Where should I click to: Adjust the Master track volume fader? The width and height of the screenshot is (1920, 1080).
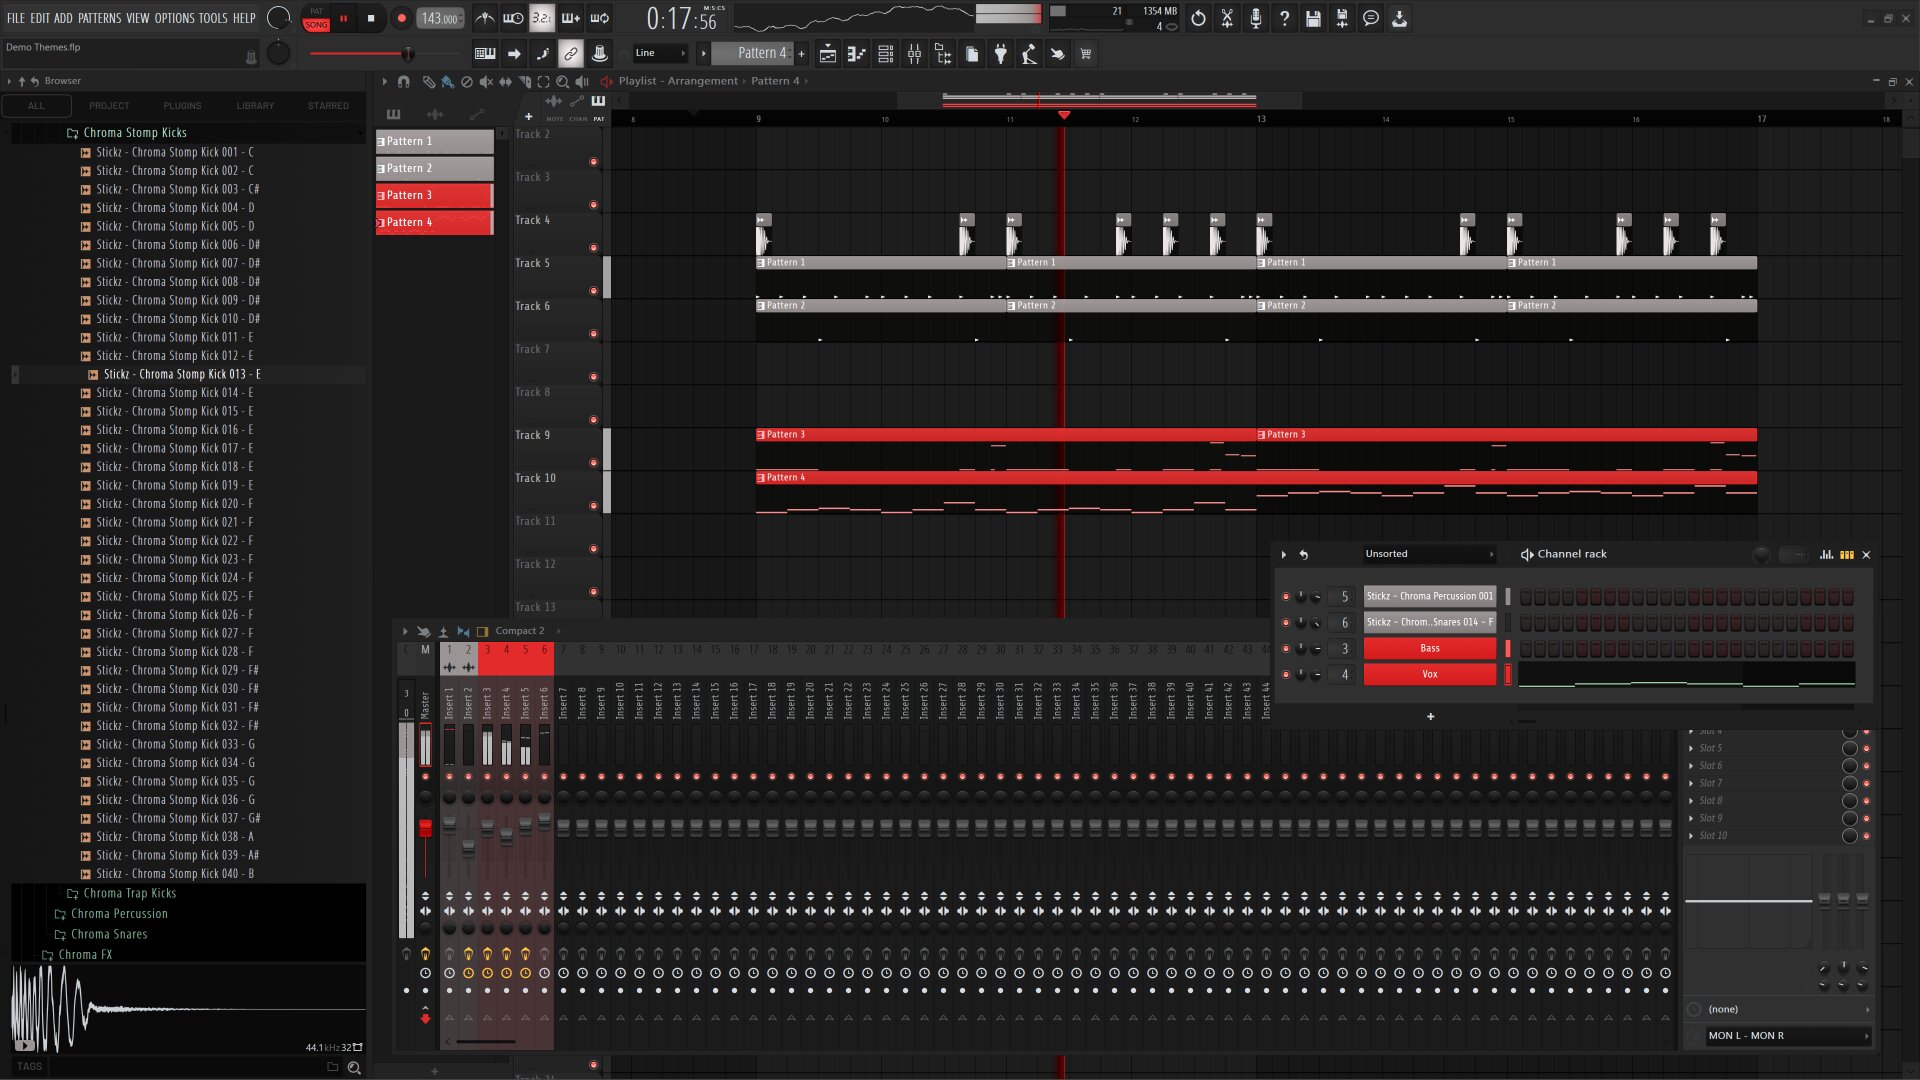[x=425, y=828]
